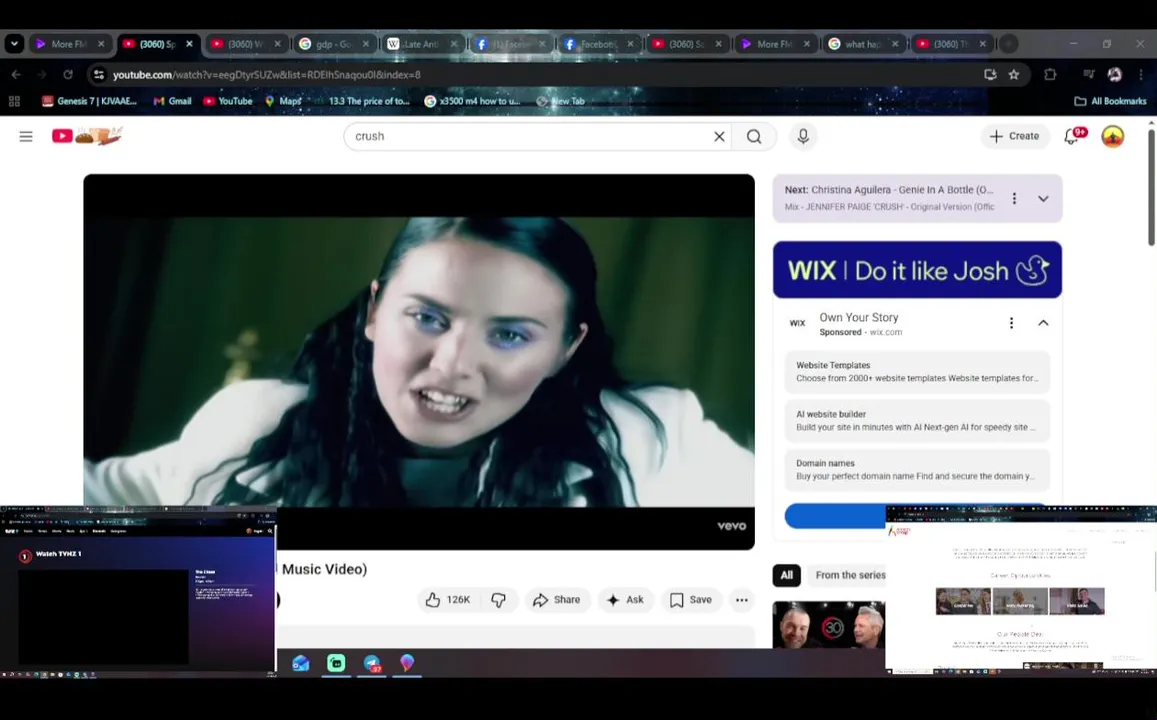Open the account avatar menu
The width and height of the screenshot is (1157, 720).
[x=1112, y=136]
